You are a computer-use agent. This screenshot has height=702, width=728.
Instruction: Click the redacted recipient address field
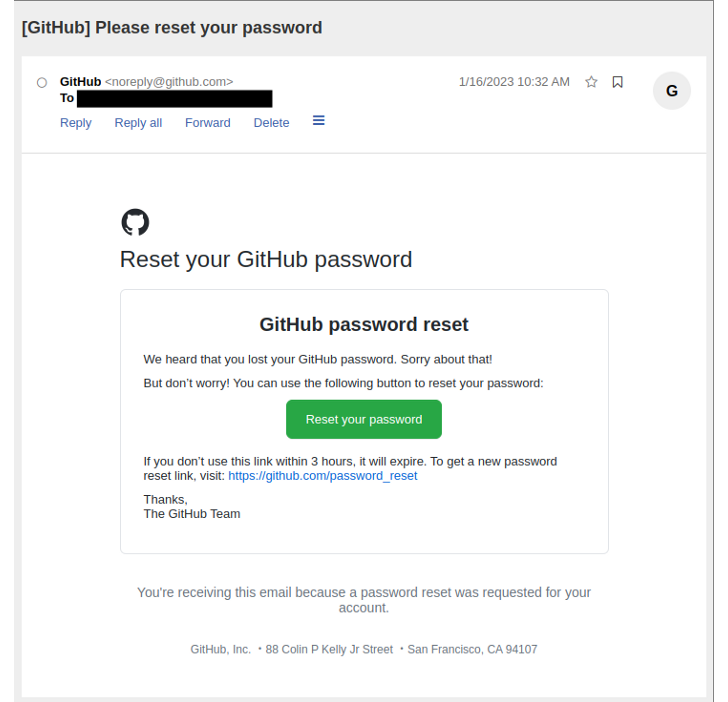tap(174, 98)
